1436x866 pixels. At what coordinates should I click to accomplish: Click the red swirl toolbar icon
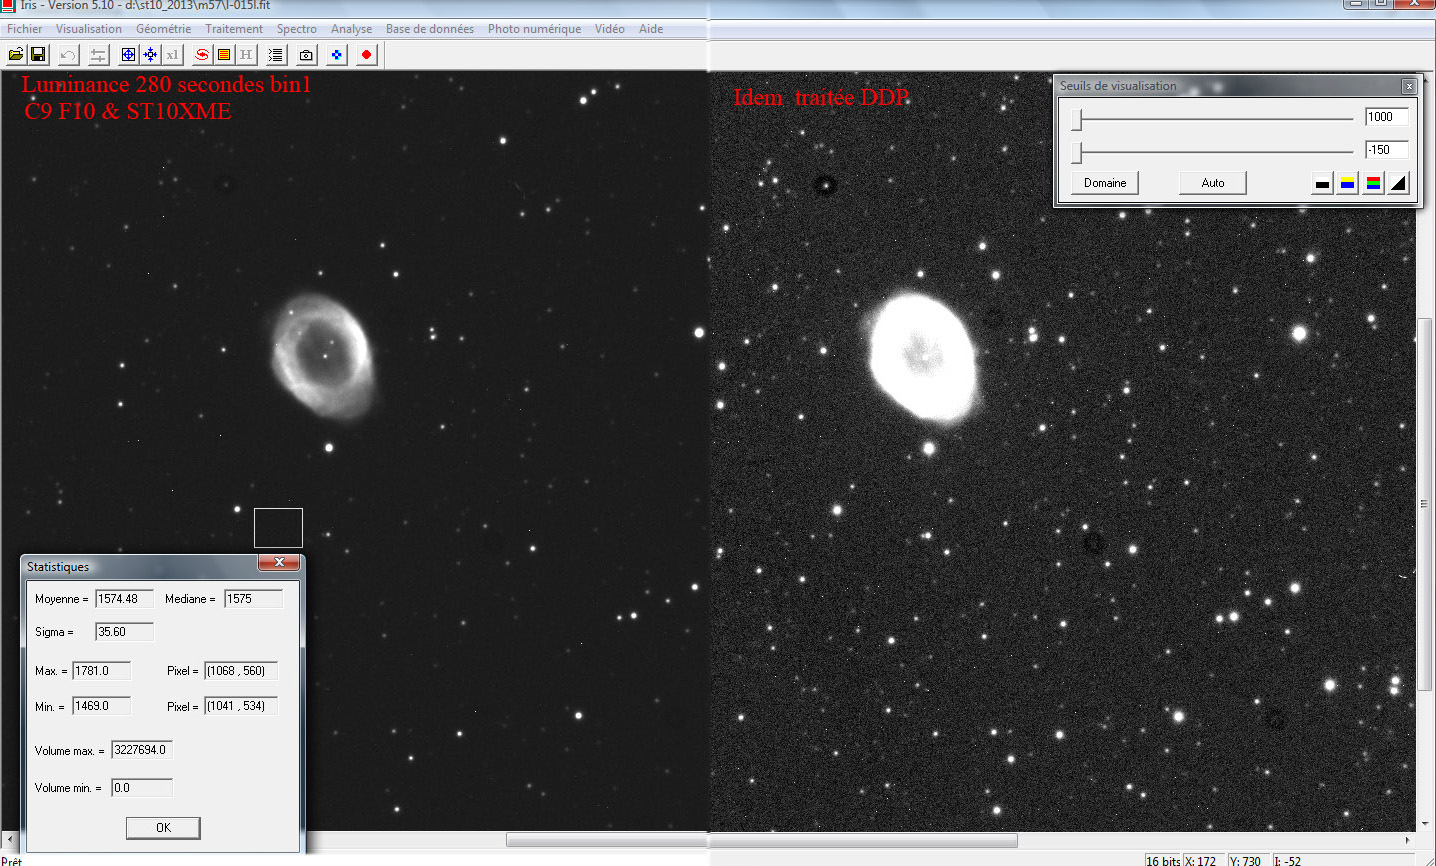202,55
